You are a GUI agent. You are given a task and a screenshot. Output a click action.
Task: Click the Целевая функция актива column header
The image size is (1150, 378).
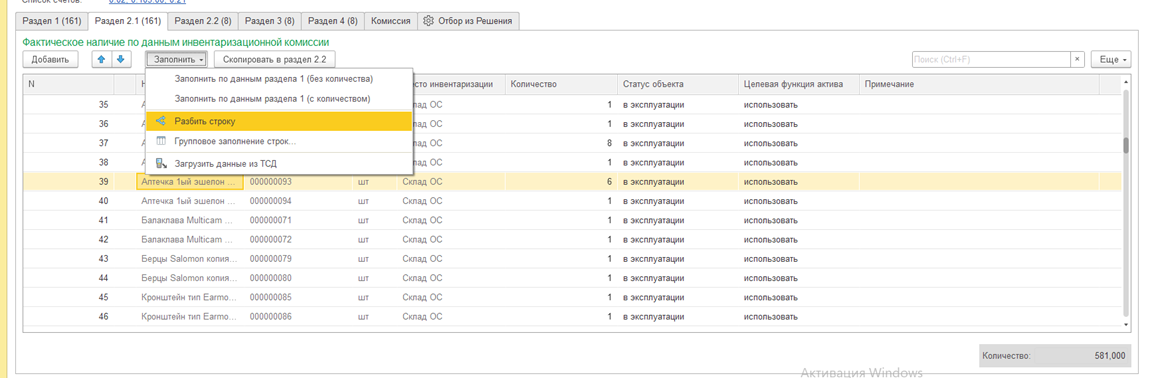799,84
